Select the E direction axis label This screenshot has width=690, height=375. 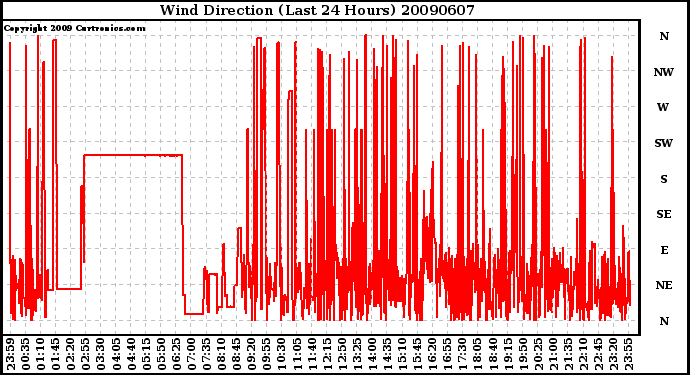click(664, 250)
